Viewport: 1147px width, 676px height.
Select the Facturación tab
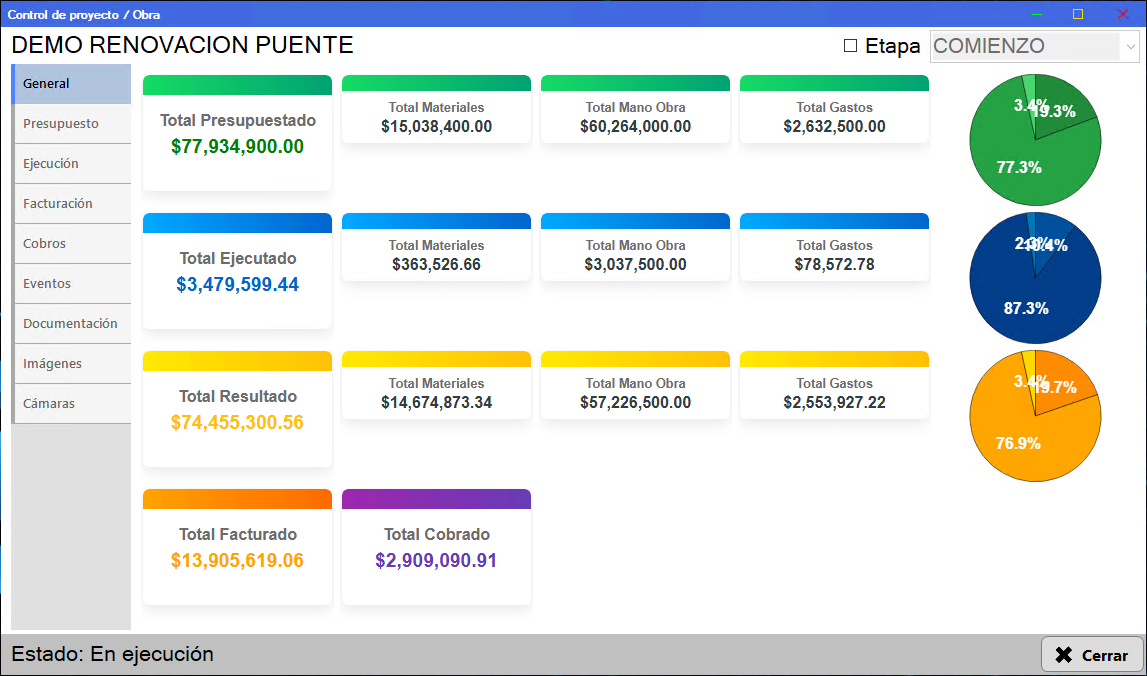(58, 204)
